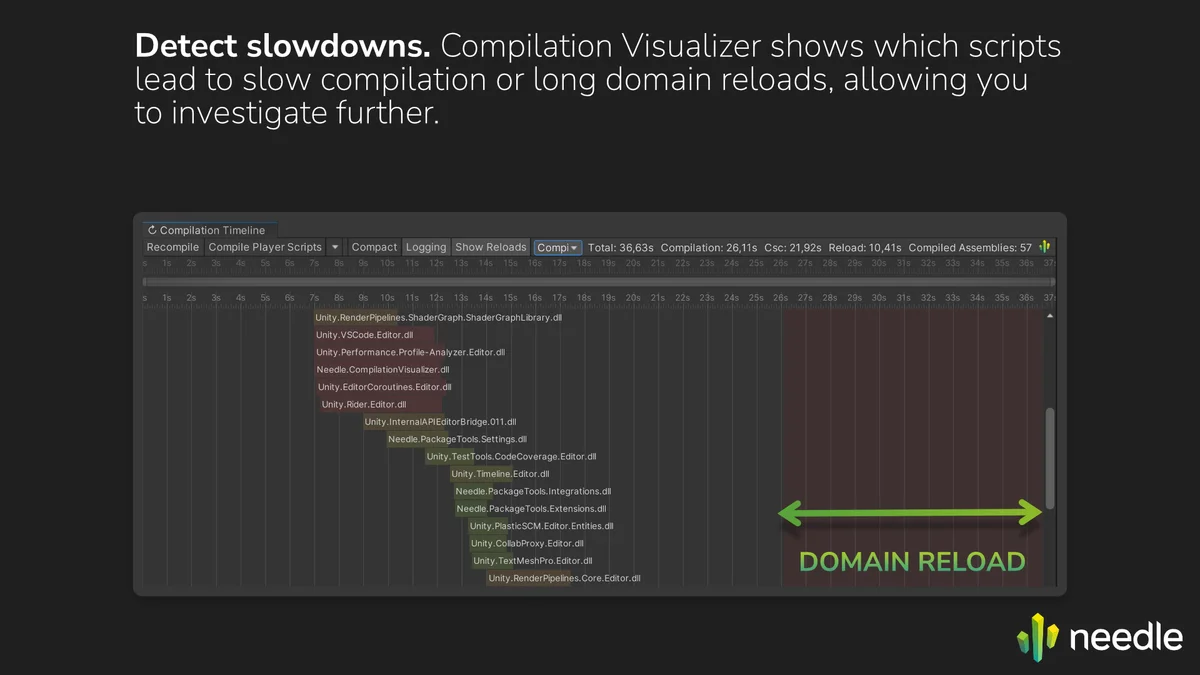
Task: Open dropdown arrow beside Compile Player Scripts
Action: [x=335, y=247]
